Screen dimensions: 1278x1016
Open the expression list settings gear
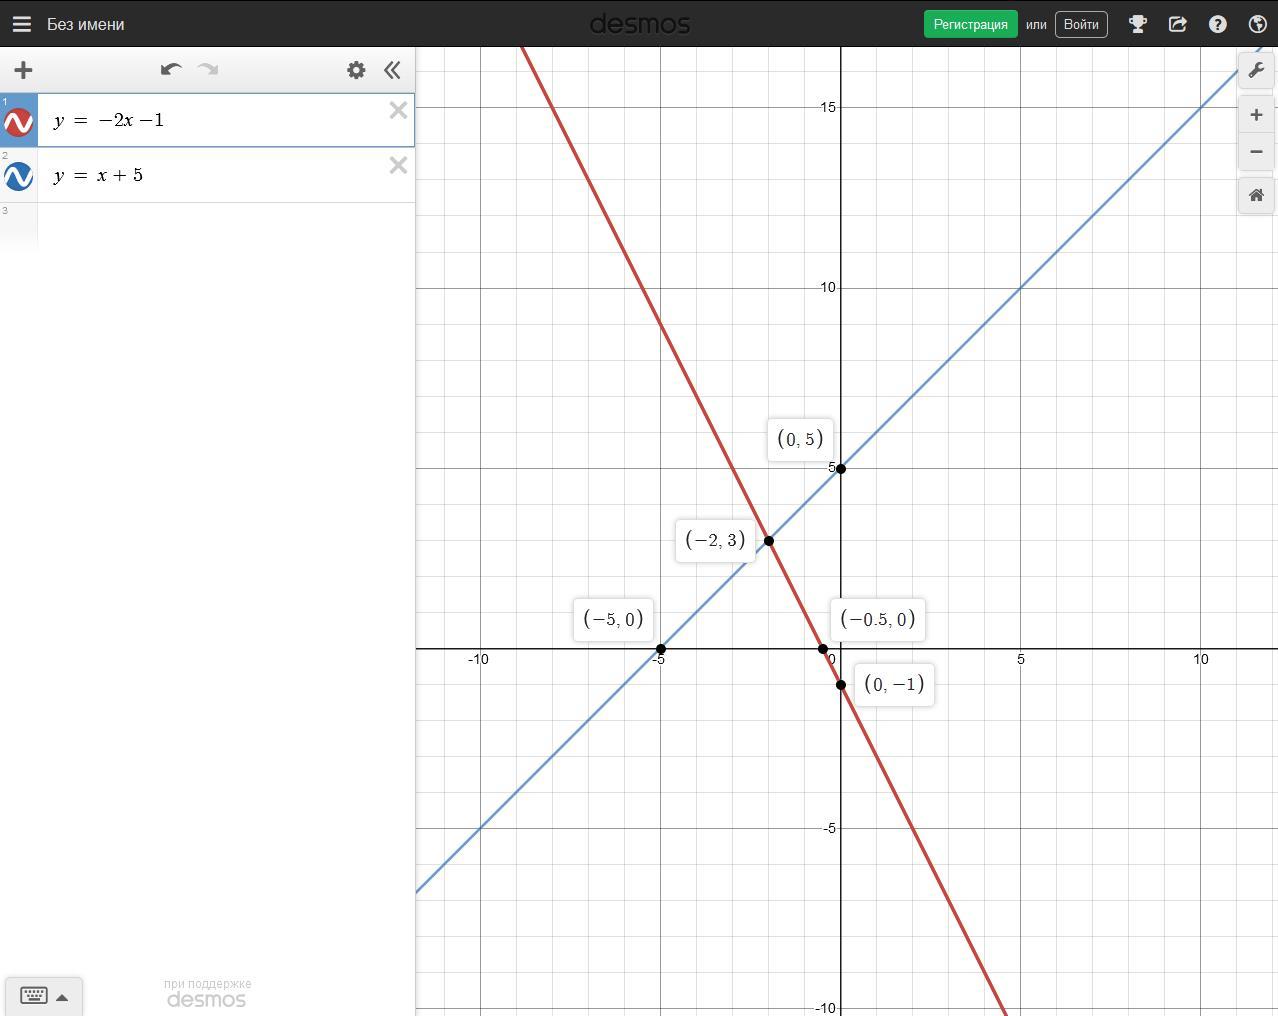[x=356, y=70]
